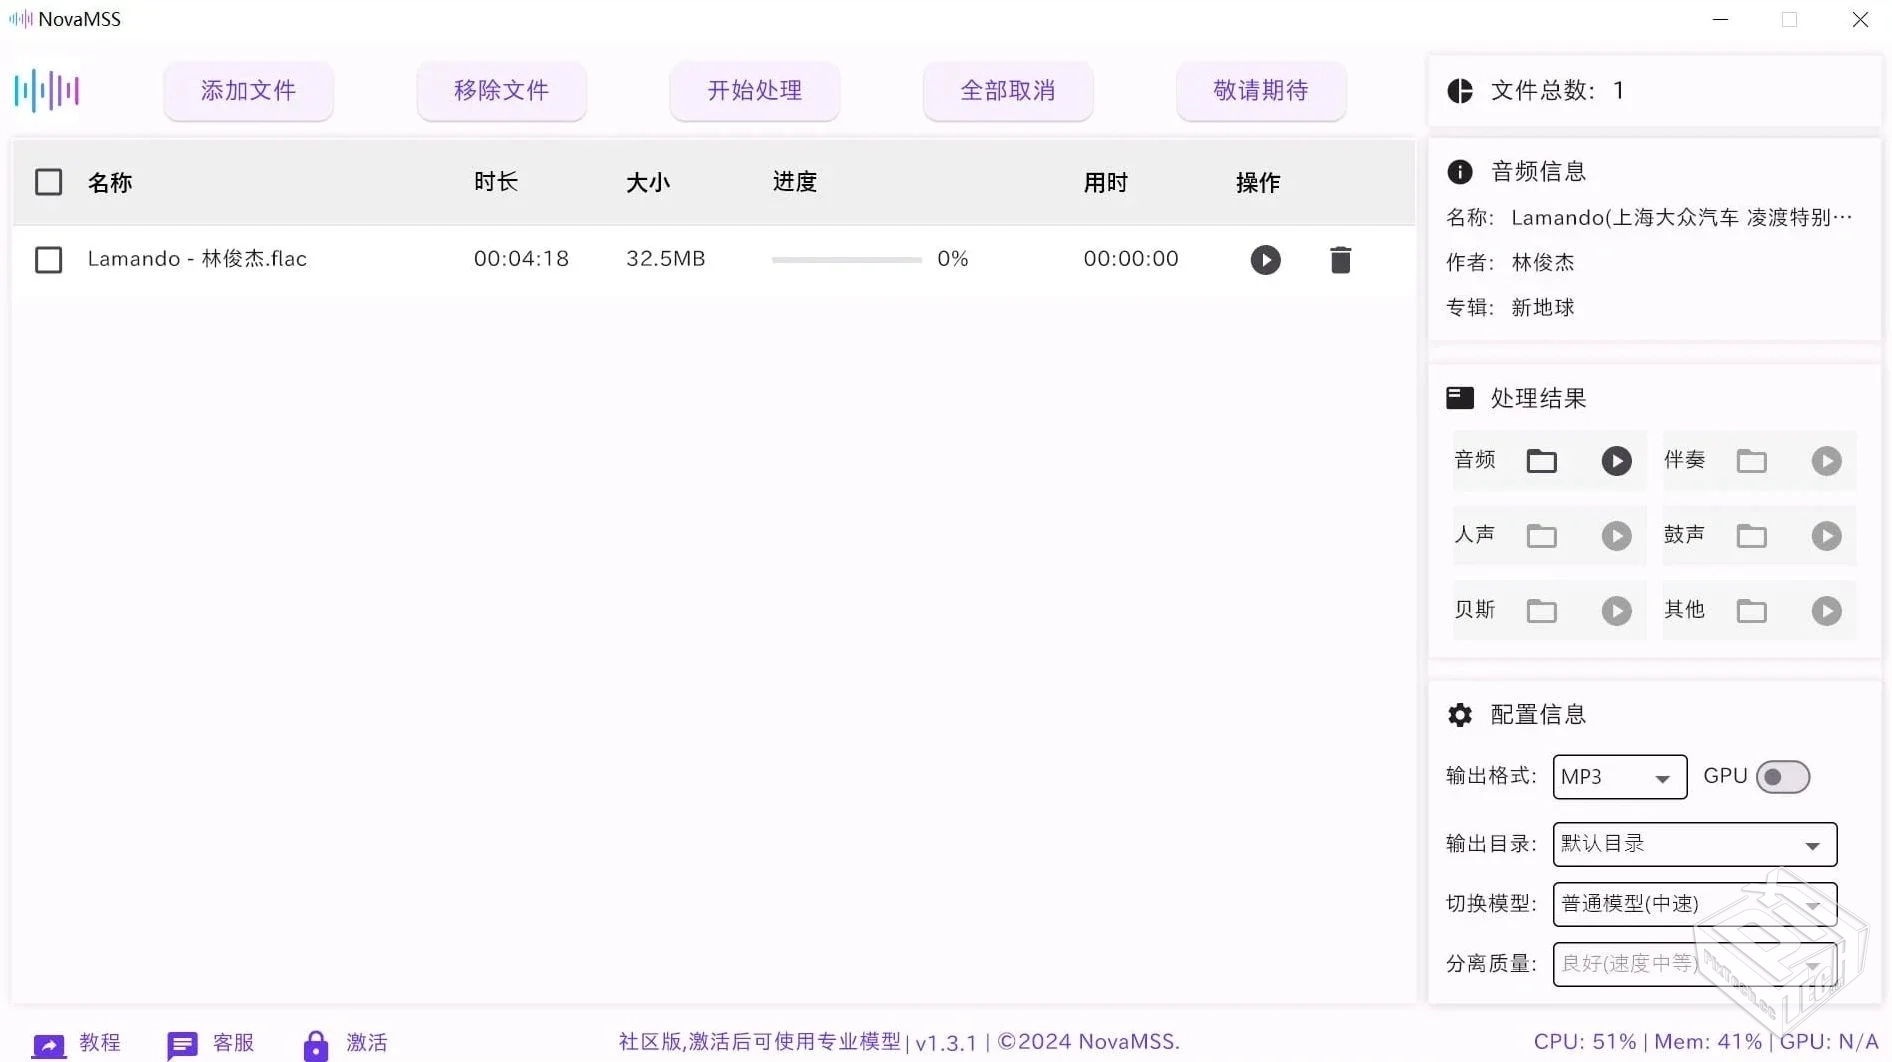
Task: Open the 其他 stem output folder
Action: pos(1751,610)
